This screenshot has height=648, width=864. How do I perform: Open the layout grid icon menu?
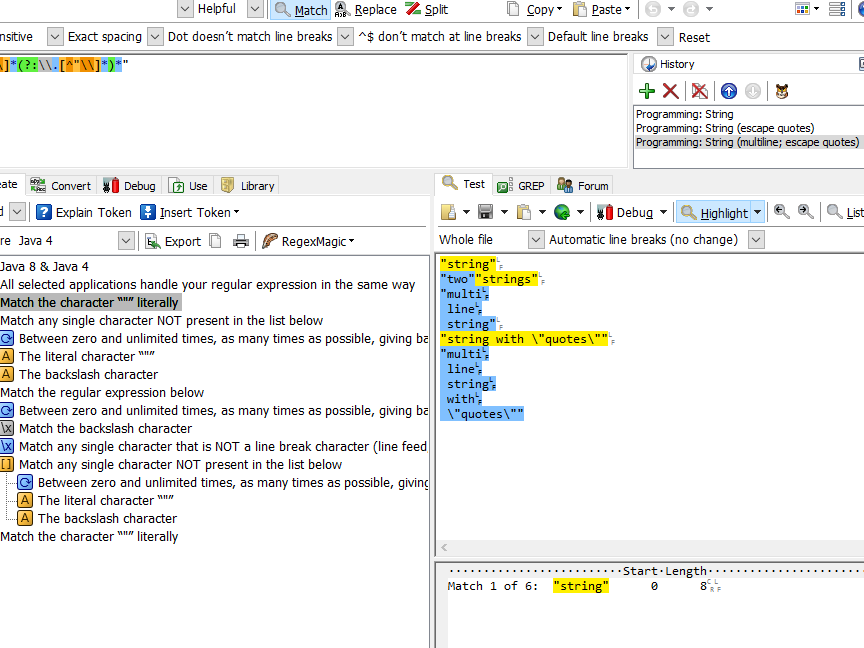(807, 9)
